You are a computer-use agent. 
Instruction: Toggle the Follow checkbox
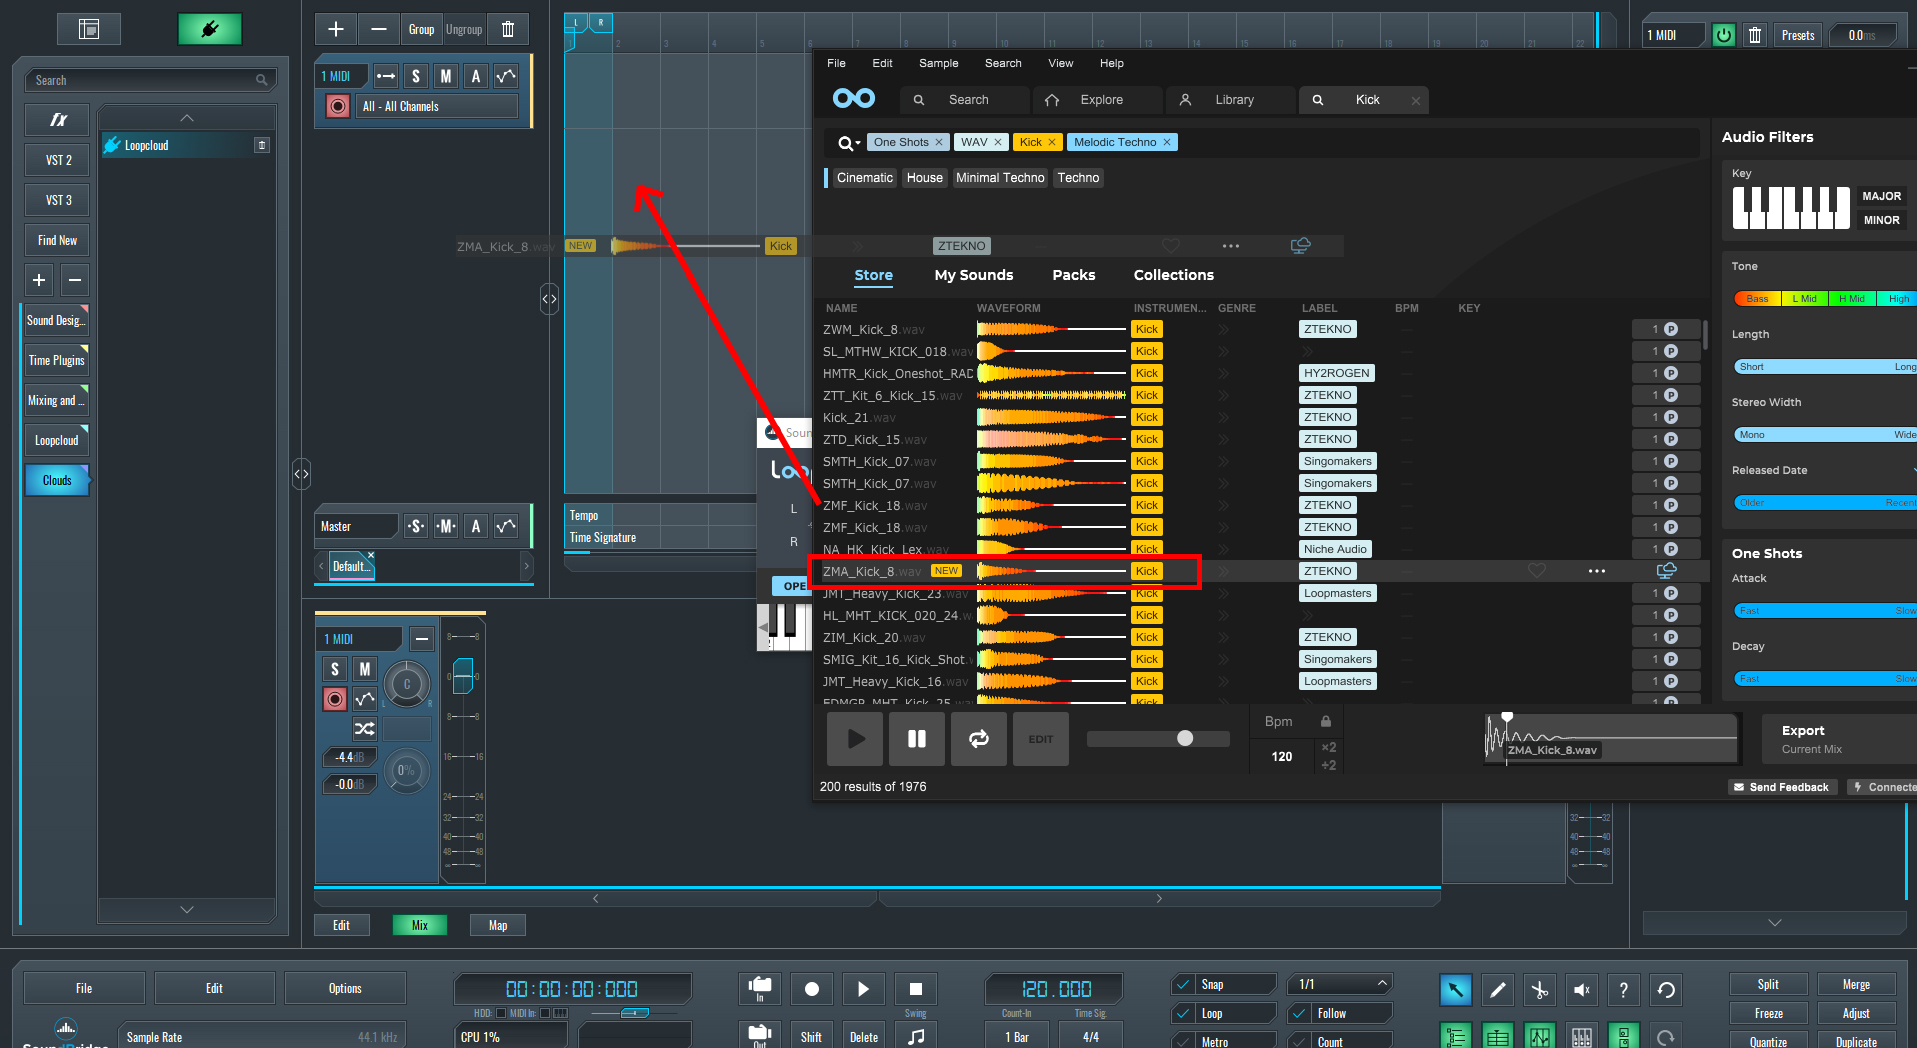1300,1013
